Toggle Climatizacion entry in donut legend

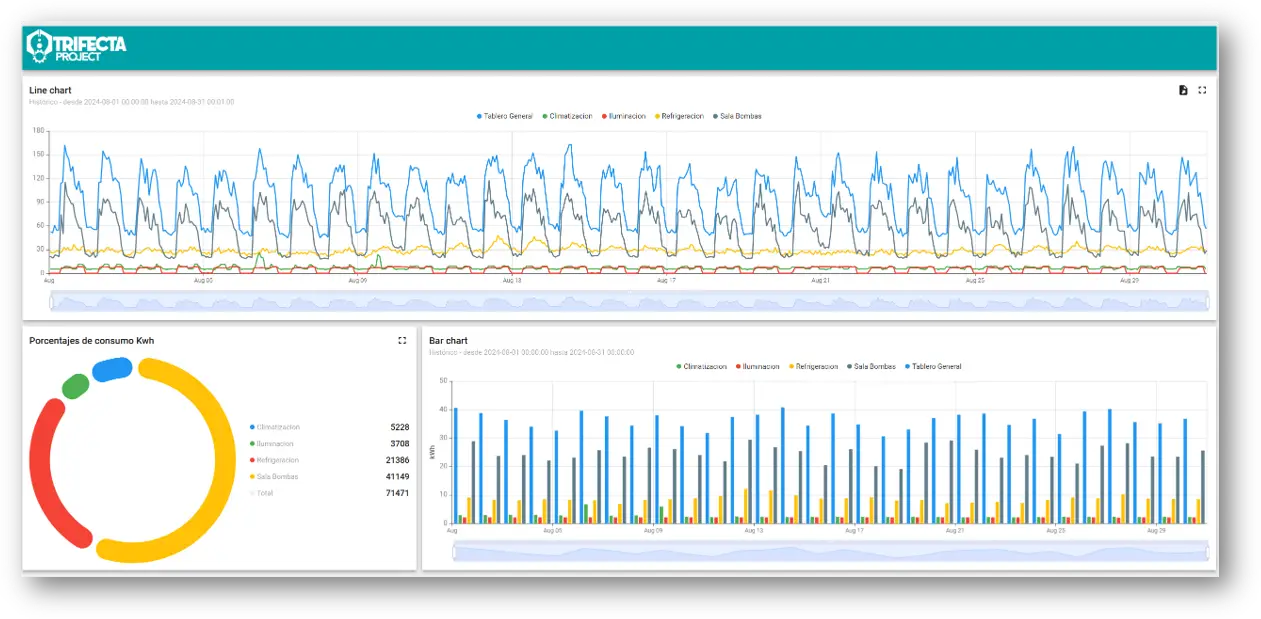[275, 427]
